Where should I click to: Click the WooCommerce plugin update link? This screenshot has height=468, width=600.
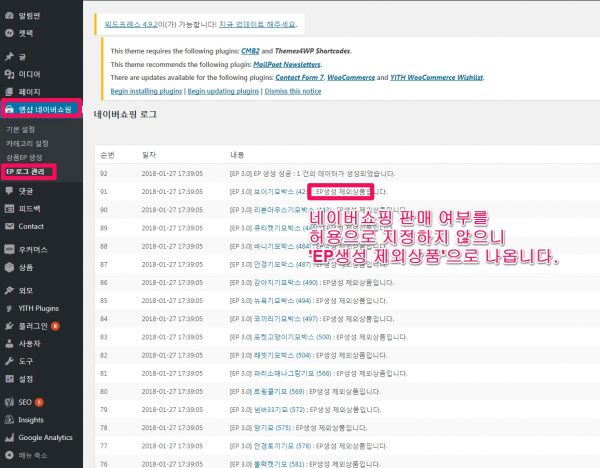click(x=351, y=77)
